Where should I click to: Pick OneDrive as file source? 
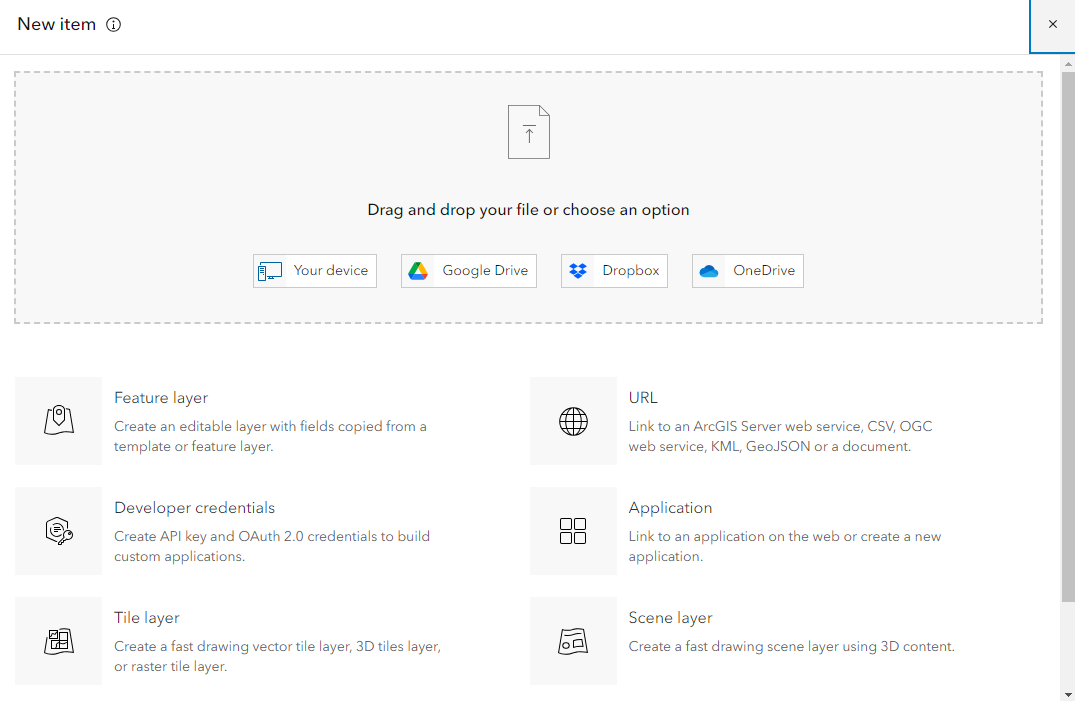[x=748, y=271]
